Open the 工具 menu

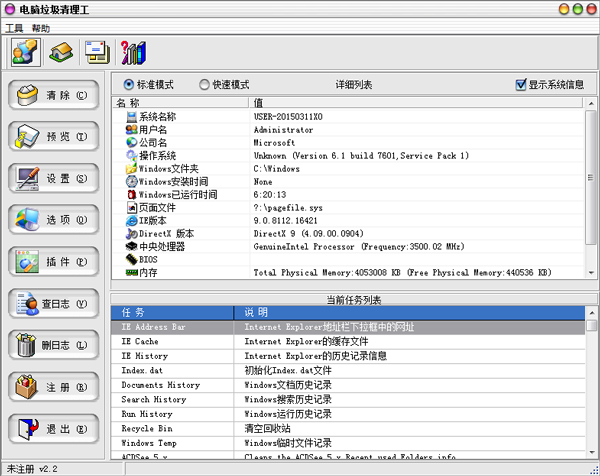[x=14, y=28]
